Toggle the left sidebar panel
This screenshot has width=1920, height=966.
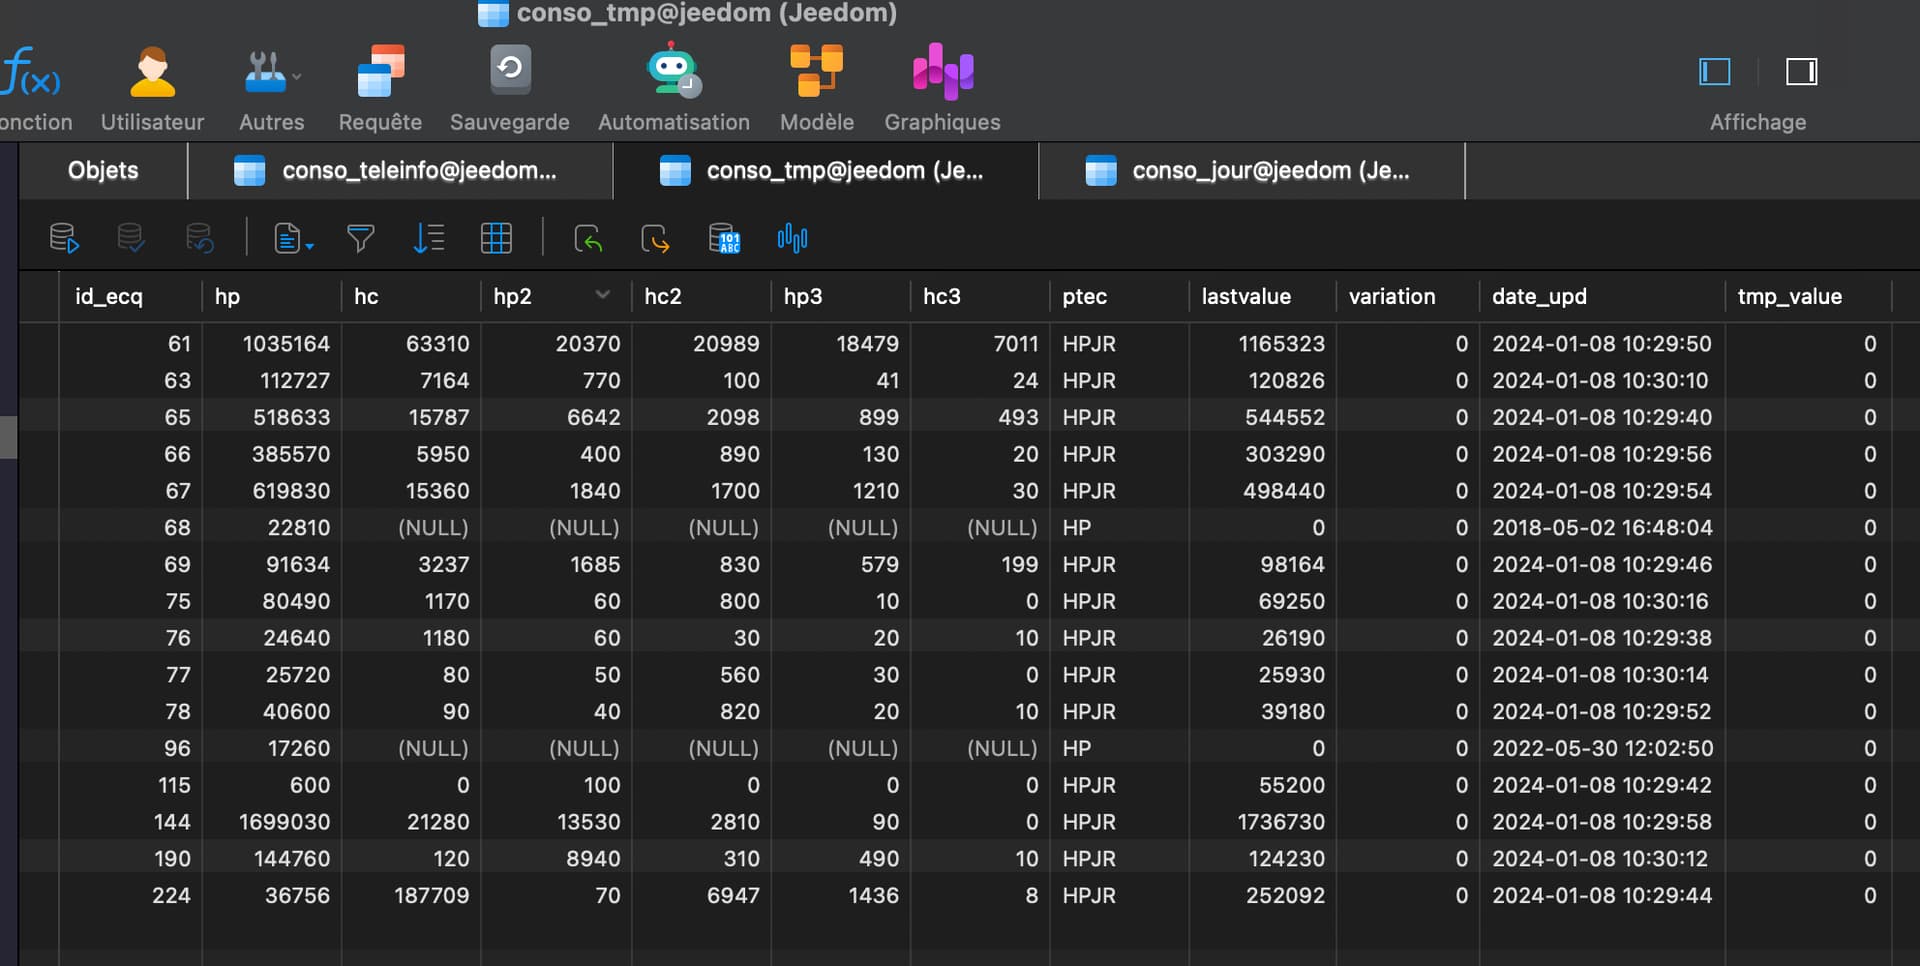pos(1715,72)
